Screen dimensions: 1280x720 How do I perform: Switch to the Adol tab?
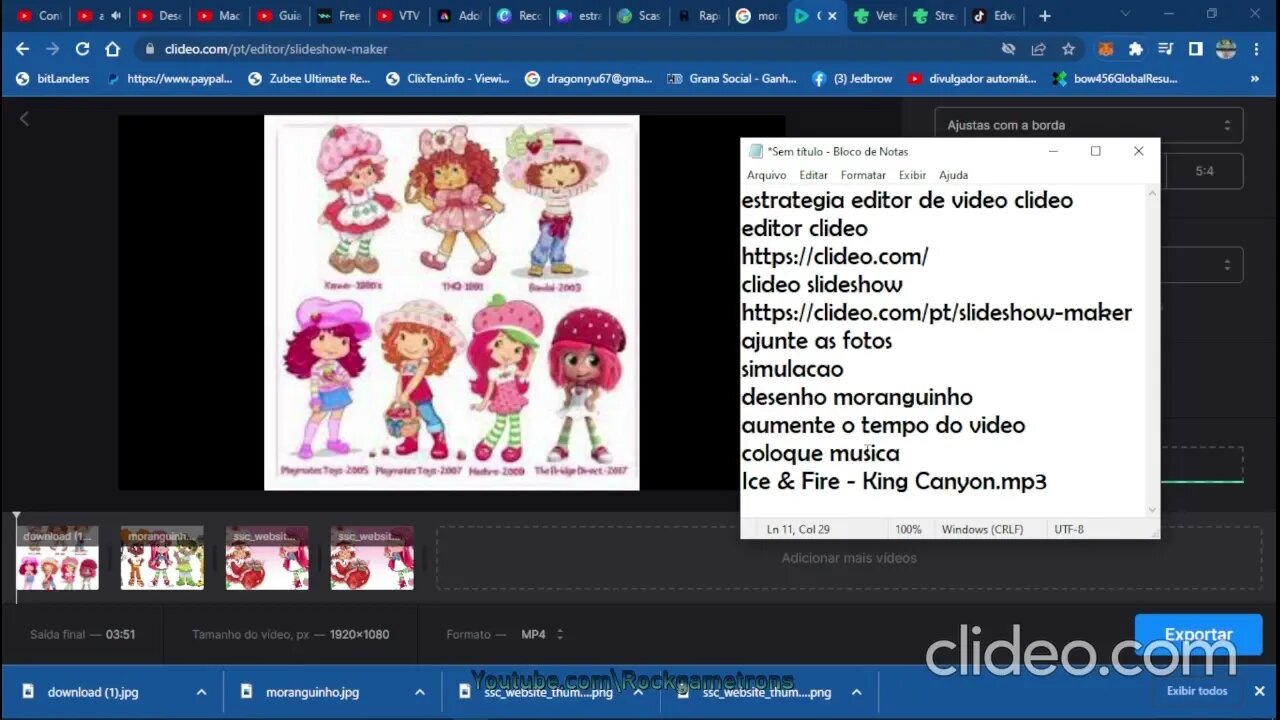pos(458,16)
